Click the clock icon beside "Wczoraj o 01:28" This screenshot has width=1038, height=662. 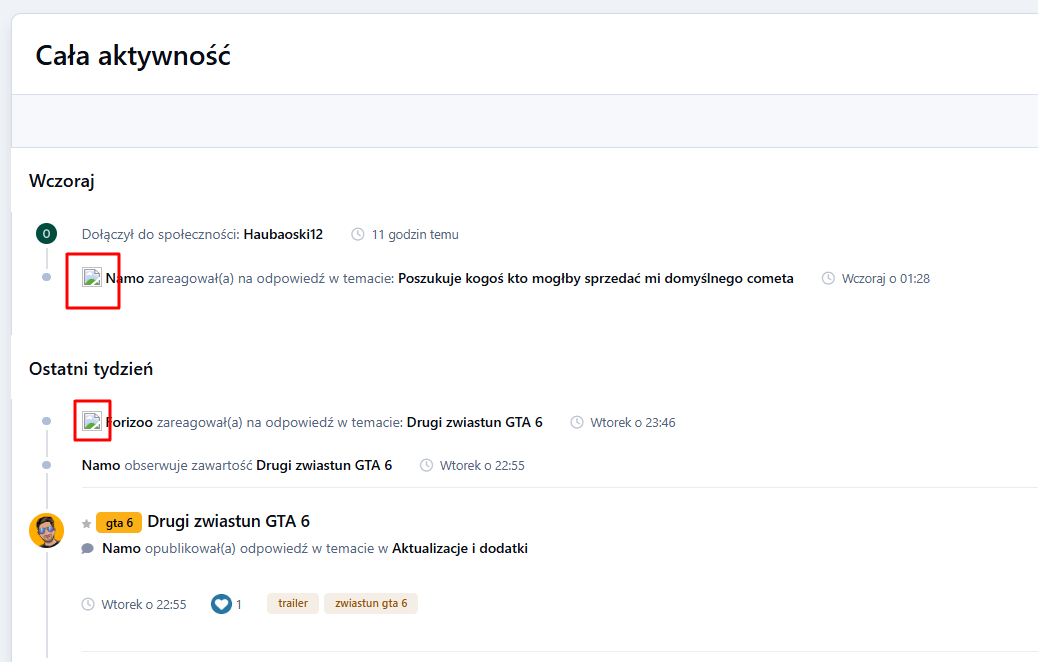pyautogui.click(x=828, y=279)
